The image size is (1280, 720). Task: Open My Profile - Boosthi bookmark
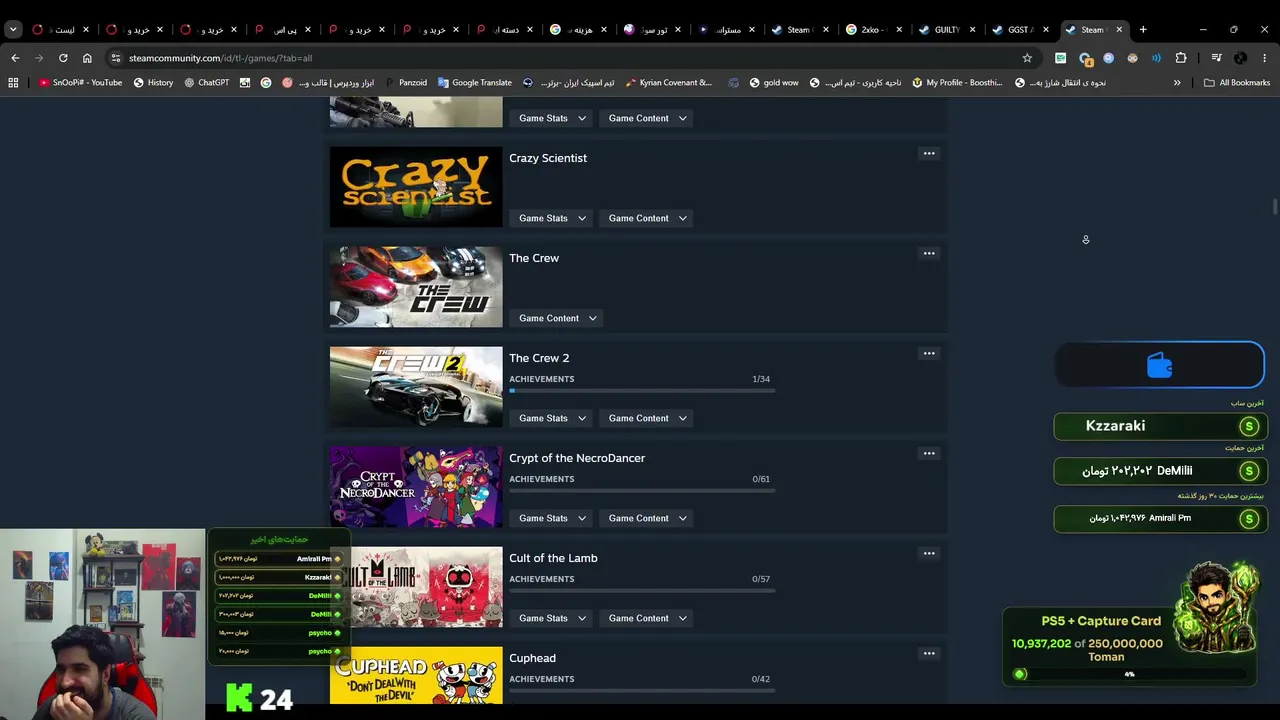pos(957,83)
